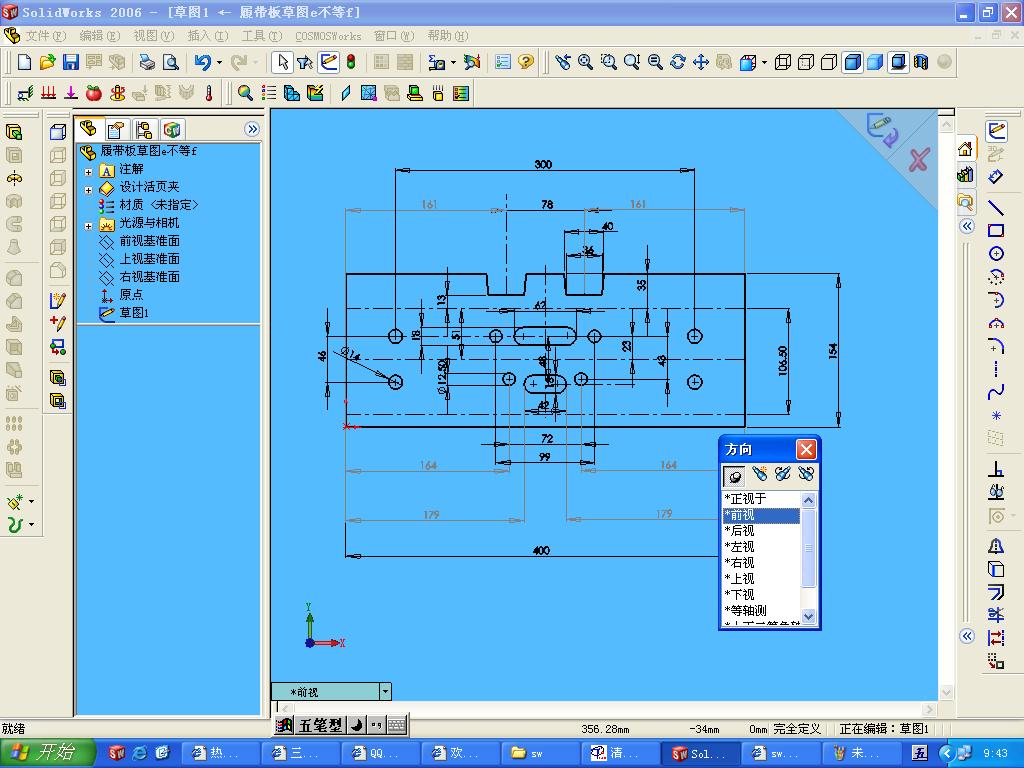1024x768 pixels.
Task: Choose *上视 in the 方向 list
Action: point(761,579)
